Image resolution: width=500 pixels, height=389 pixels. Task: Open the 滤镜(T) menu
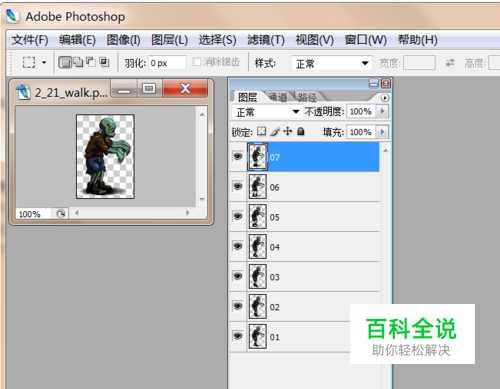(266, 40)
